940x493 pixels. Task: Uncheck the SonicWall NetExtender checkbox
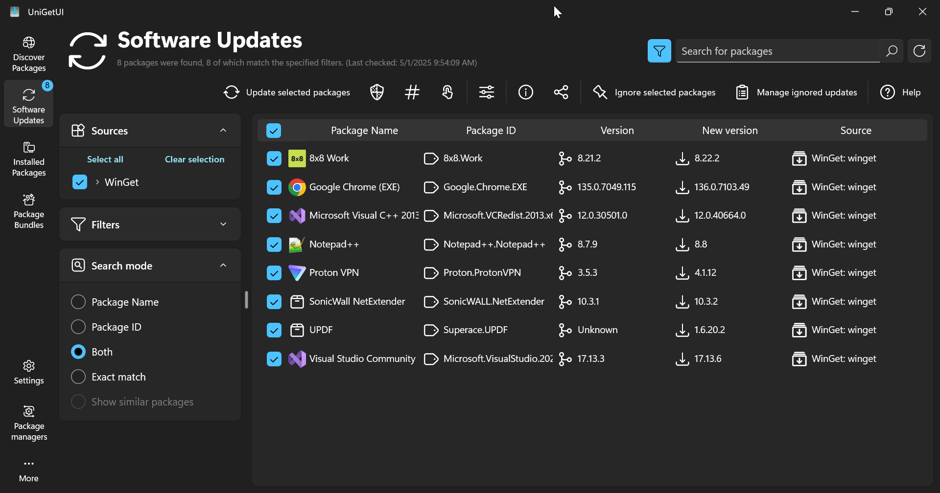point(274,301)
